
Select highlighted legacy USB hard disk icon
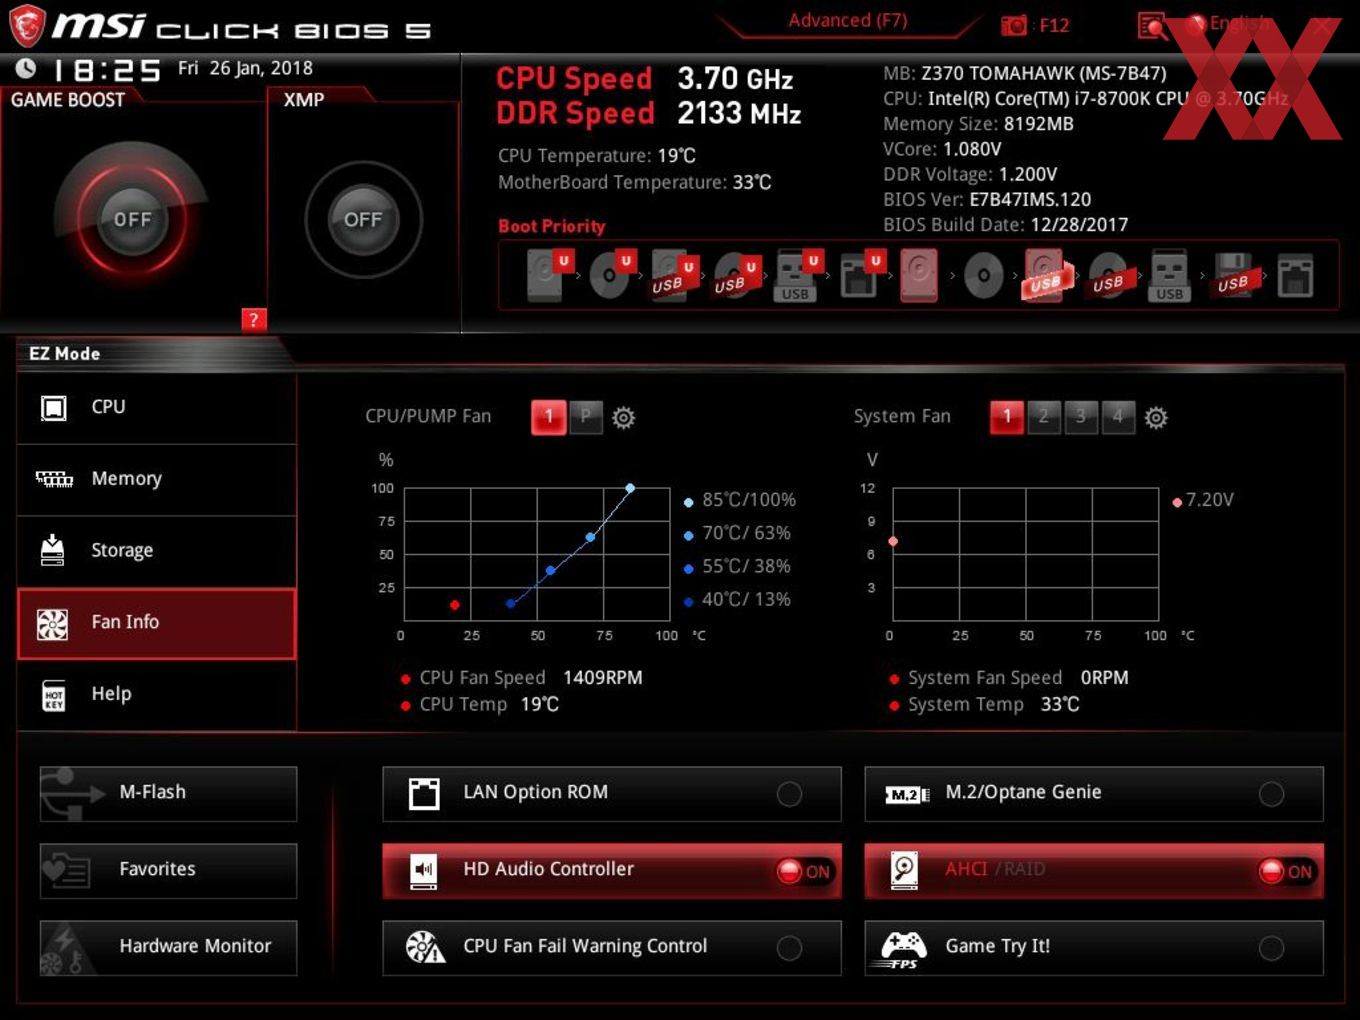coord(1045,275)
